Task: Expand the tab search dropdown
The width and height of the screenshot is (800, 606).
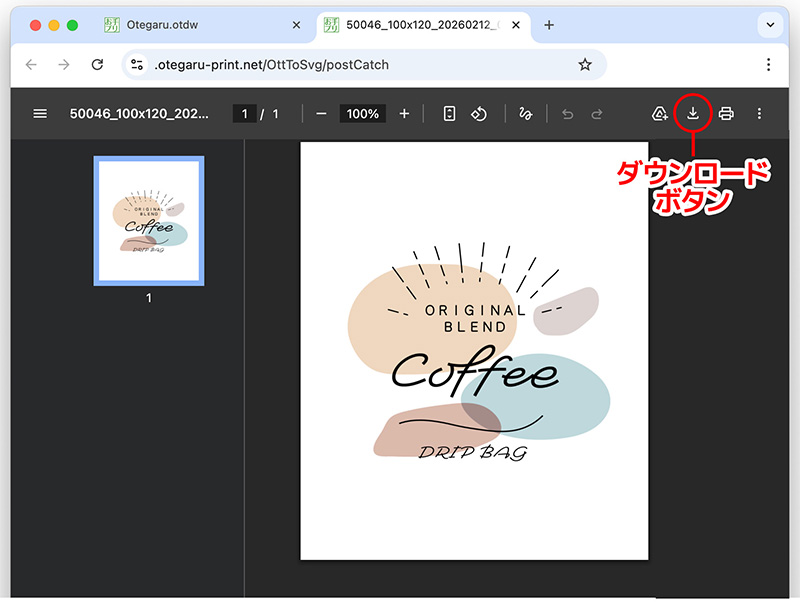Action: (769, 25)
